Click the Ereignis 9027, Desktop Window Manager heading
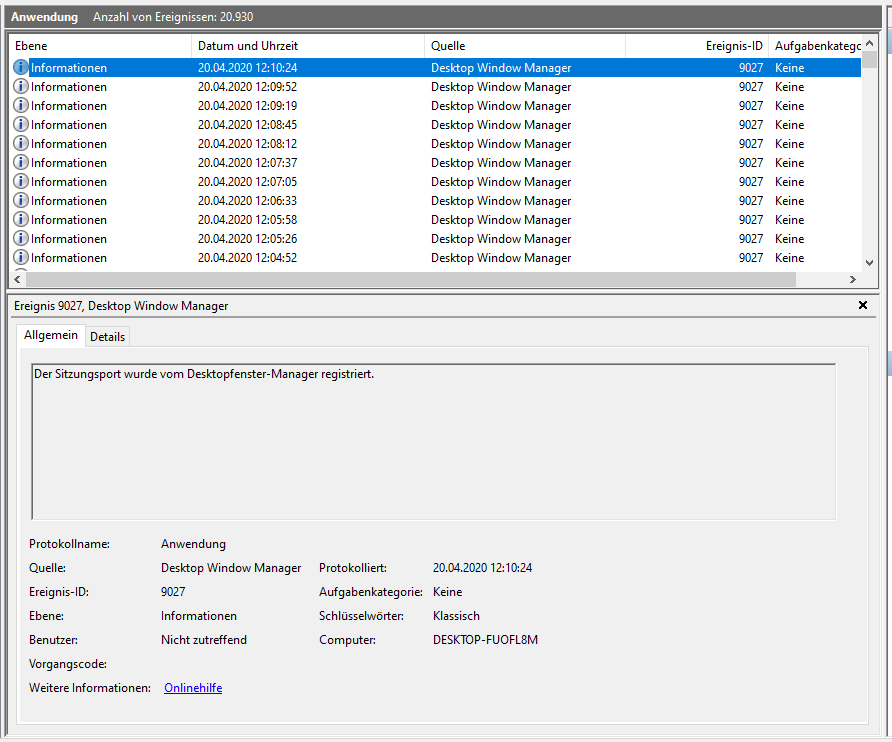 click(121, 306)
